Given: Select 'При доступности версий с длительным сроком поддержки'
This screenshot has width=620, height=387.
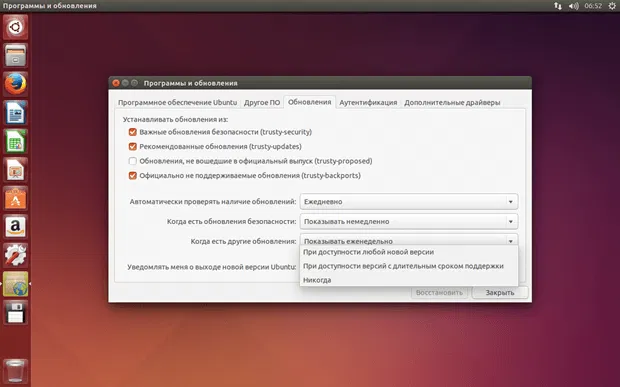Looking at the screenshot, I should tap(409, 266).
